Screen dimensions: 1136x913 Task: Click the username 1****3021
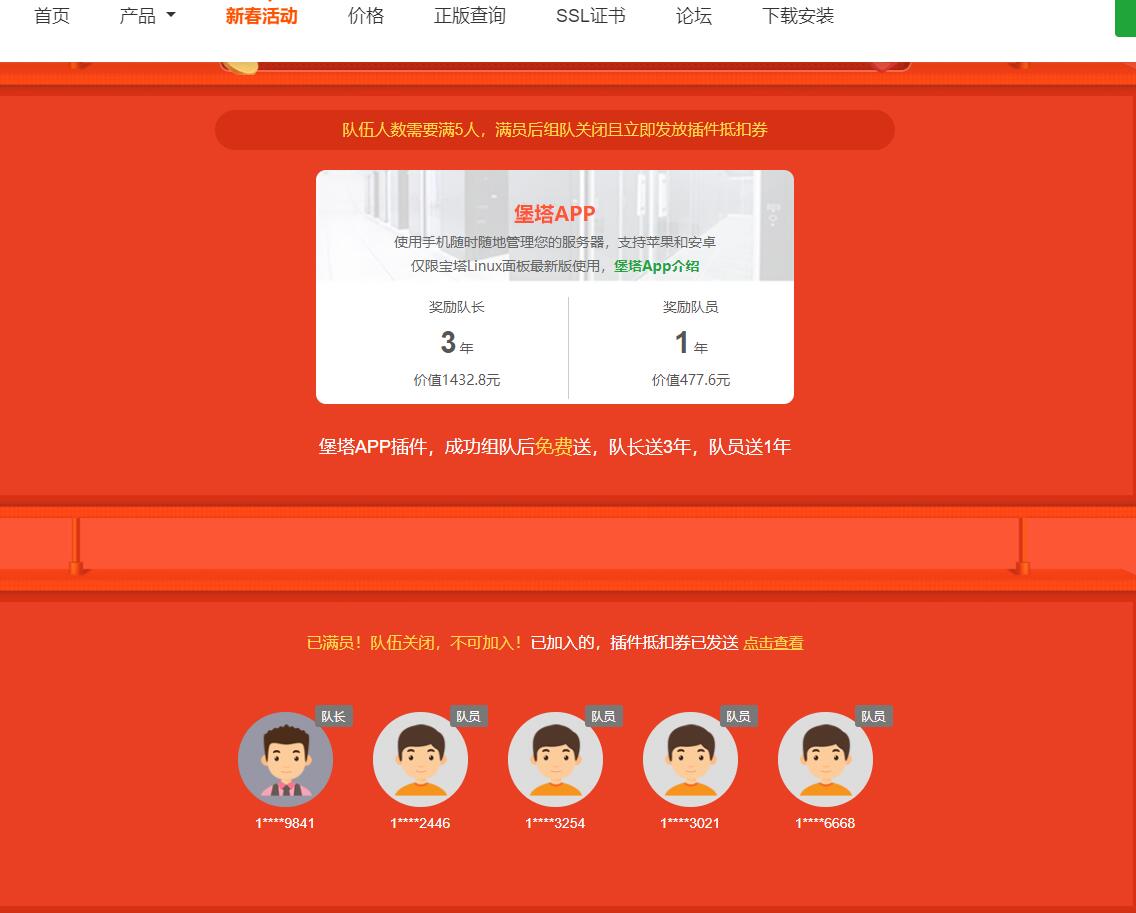(690, 823)
